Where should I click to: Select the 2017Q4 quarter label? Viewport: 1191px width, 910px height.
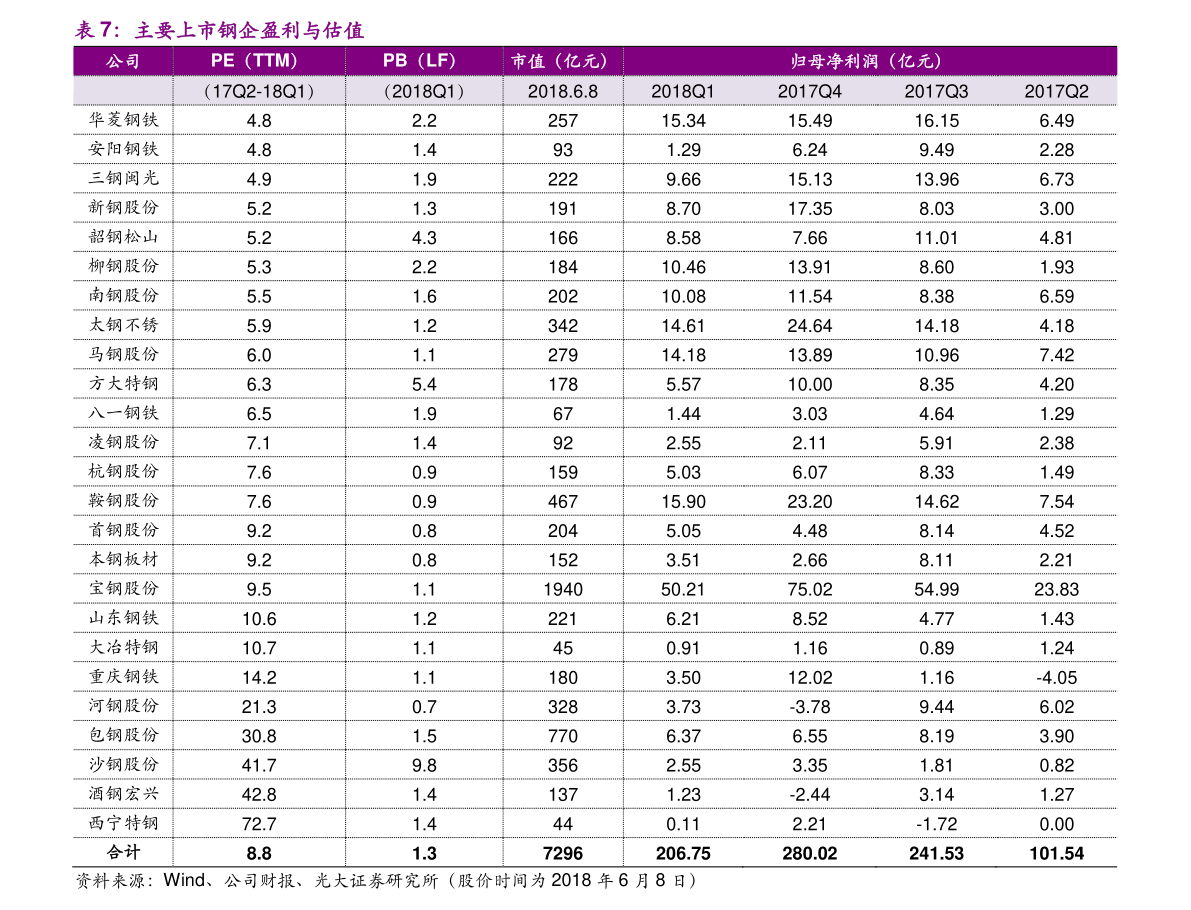(809, 91)
